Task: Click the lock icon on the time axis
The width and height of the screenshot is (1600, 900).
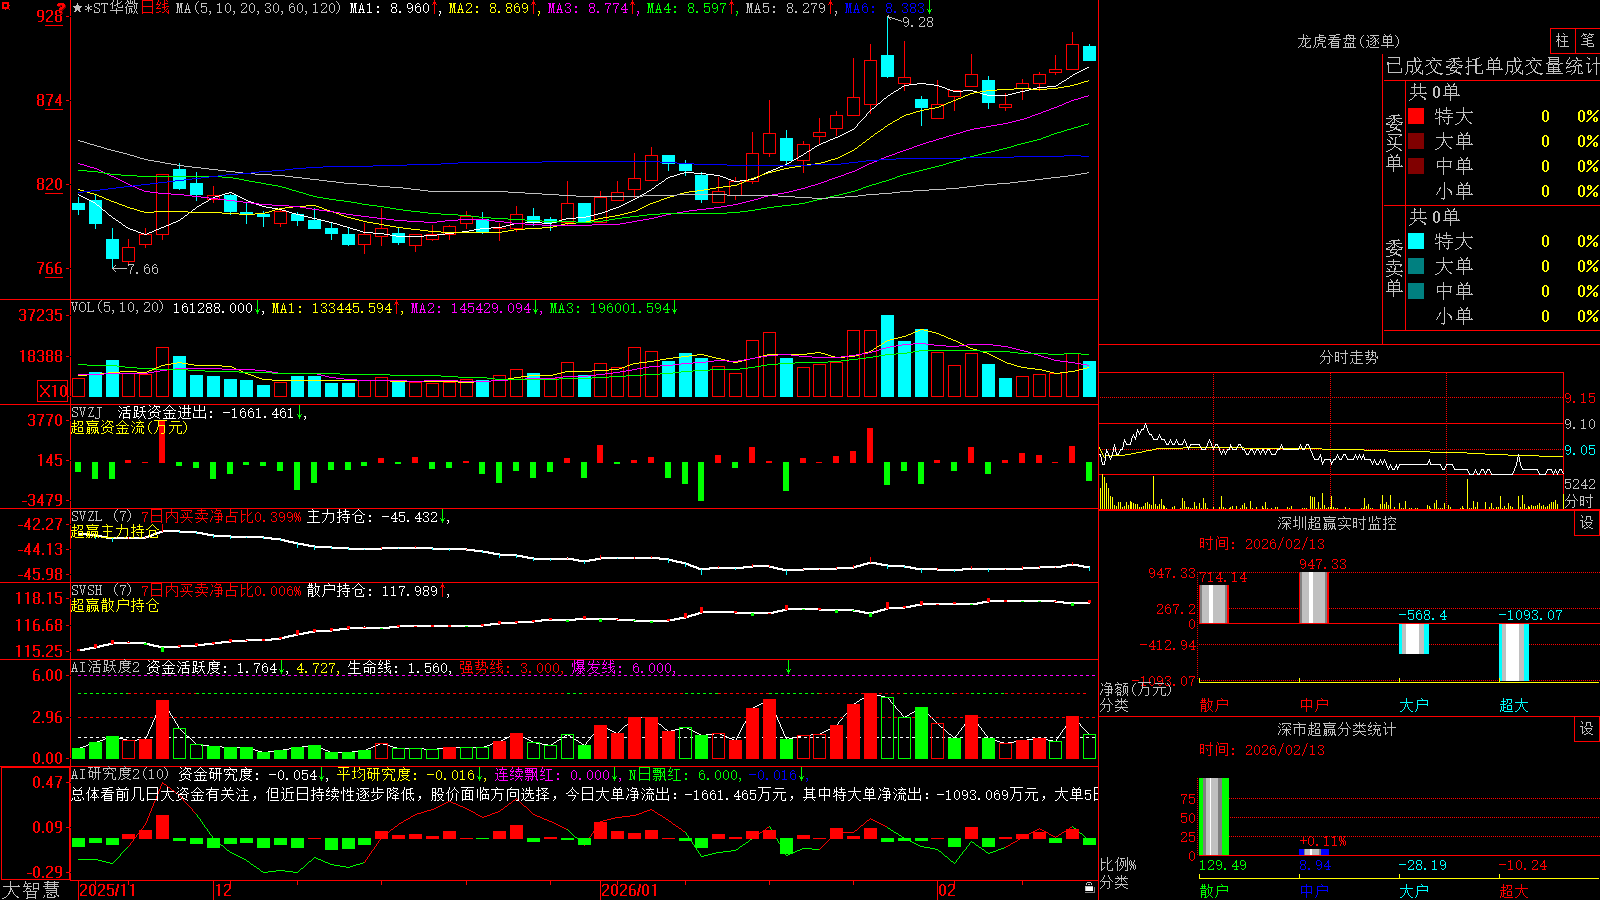Action: tap(1090, 888)
